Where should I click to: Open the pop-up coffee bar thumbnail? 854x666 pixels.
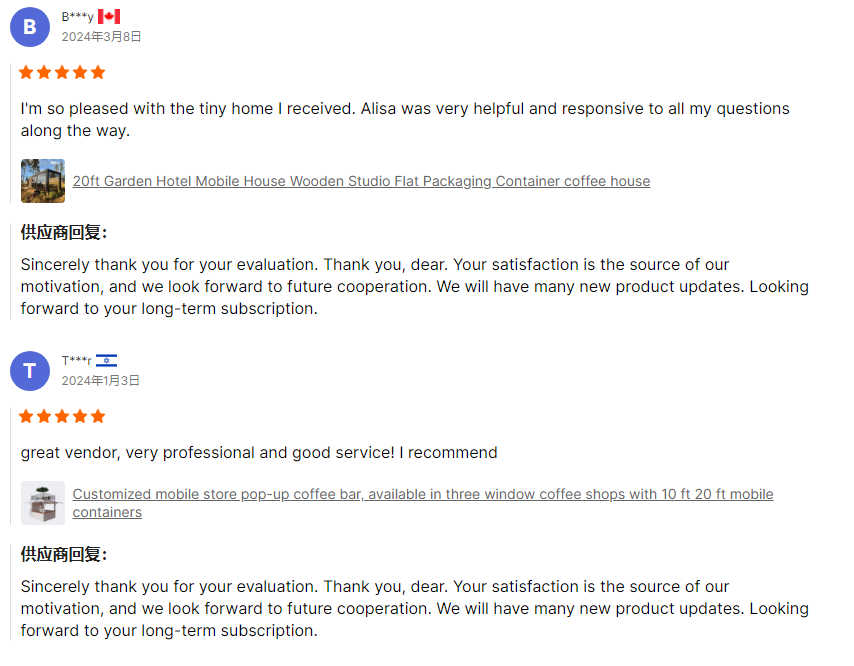[43, 503]
